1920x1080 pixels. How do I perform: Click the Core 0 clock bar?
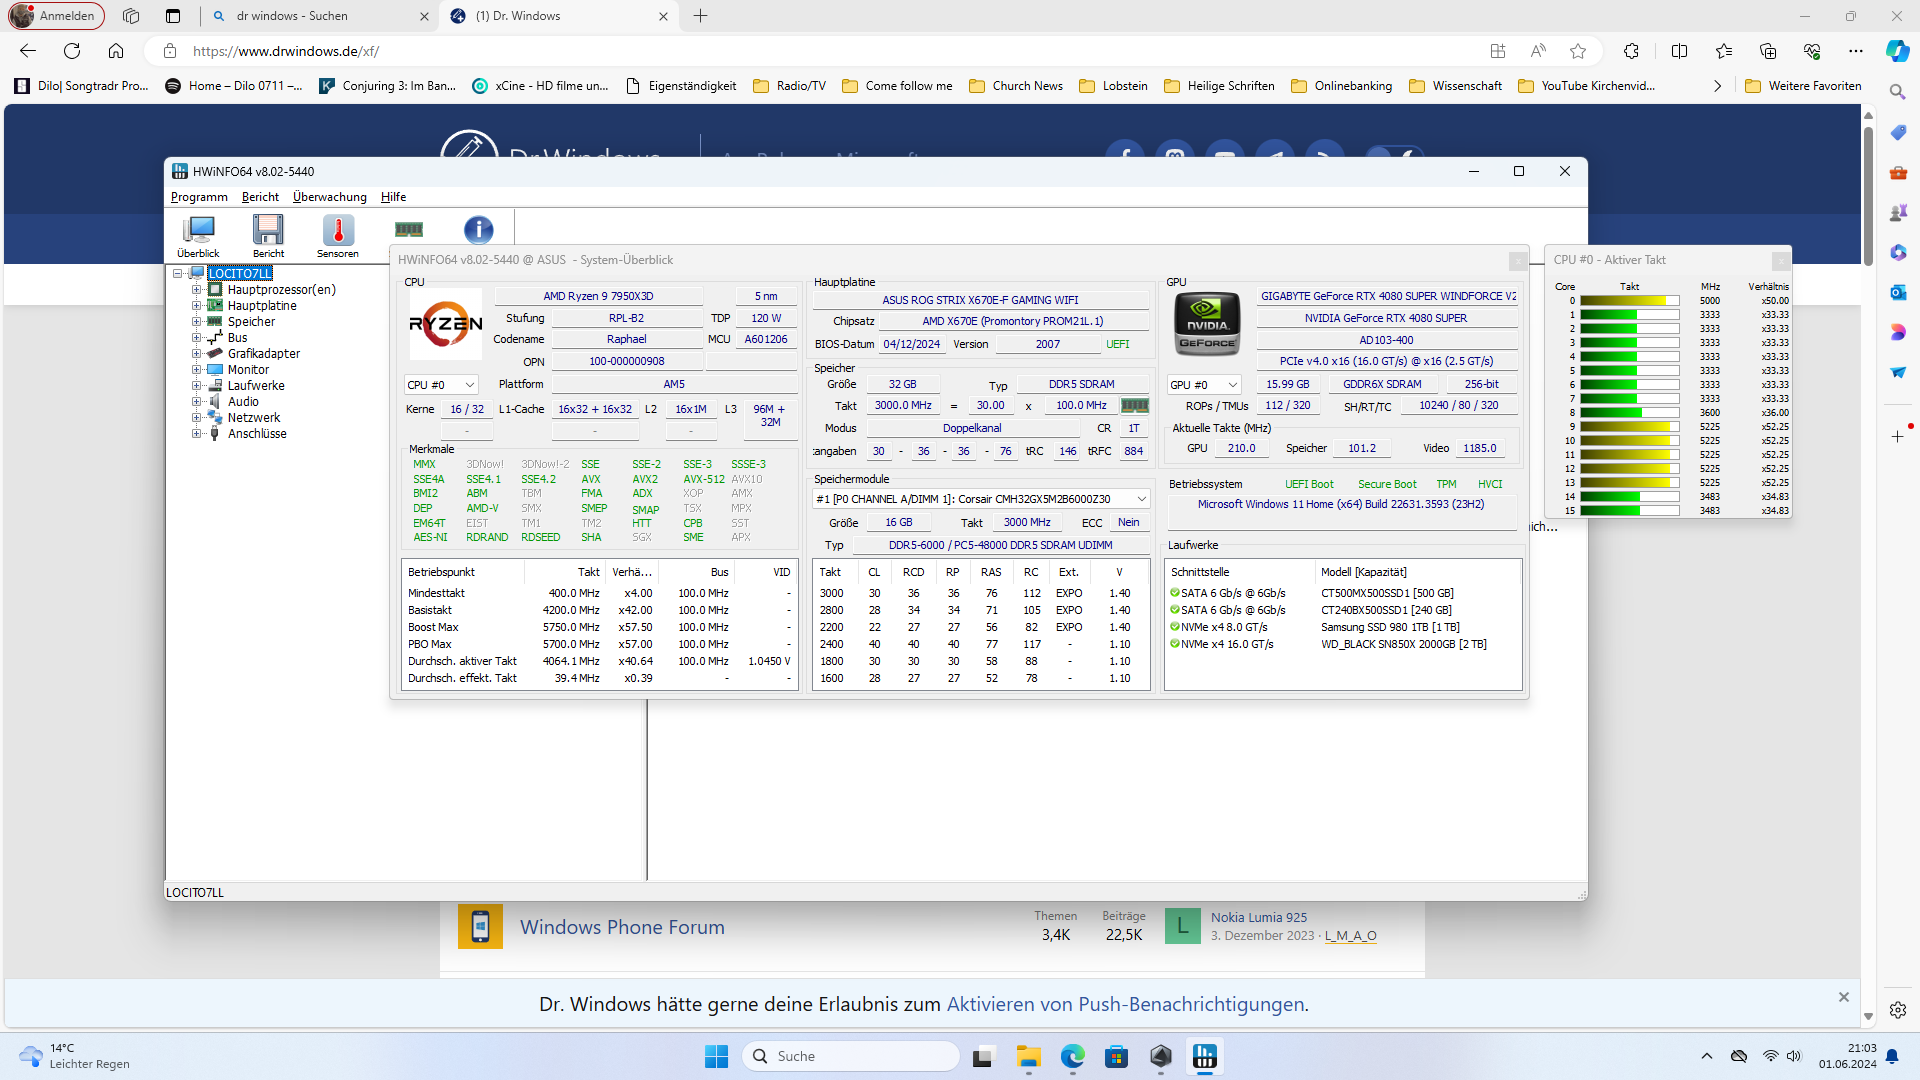pos(1629,301)
